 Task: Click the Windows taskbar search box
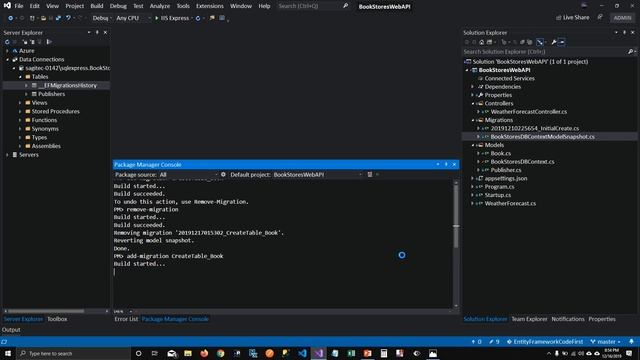click(x=73, y=353)
